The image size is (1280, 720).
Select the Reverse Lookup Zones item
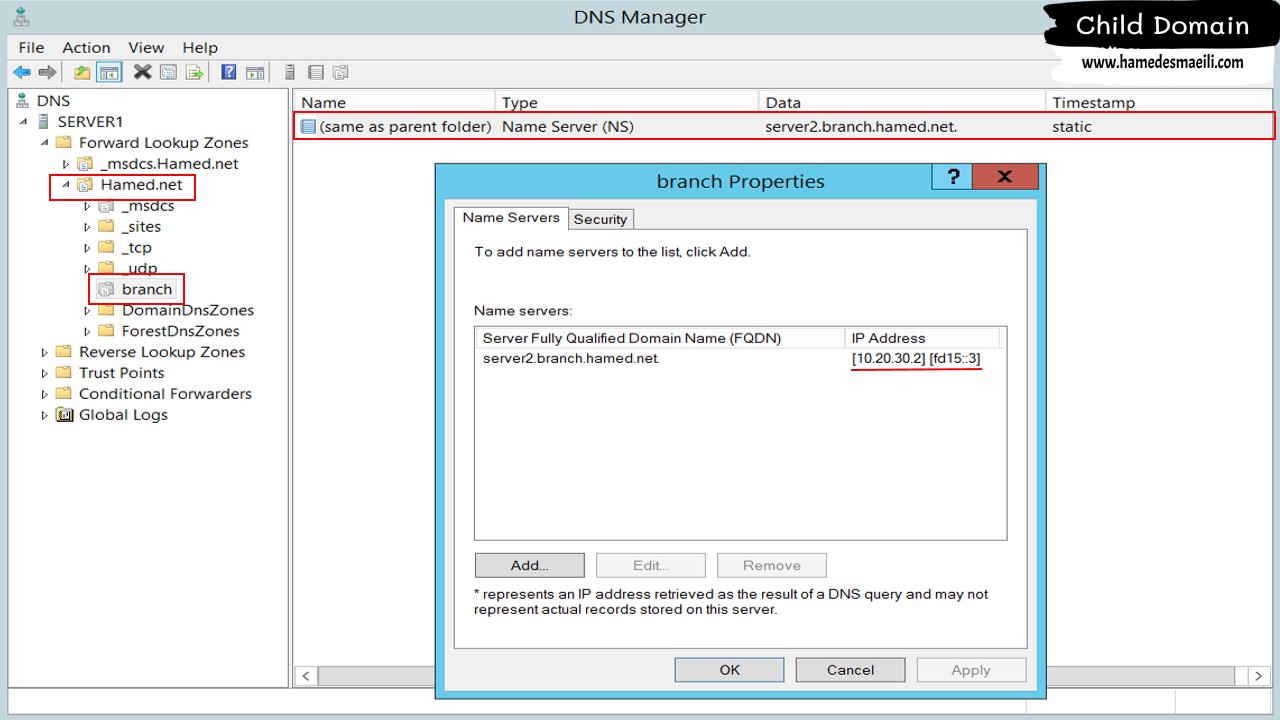pyautogui.click(x=162, y=352)
